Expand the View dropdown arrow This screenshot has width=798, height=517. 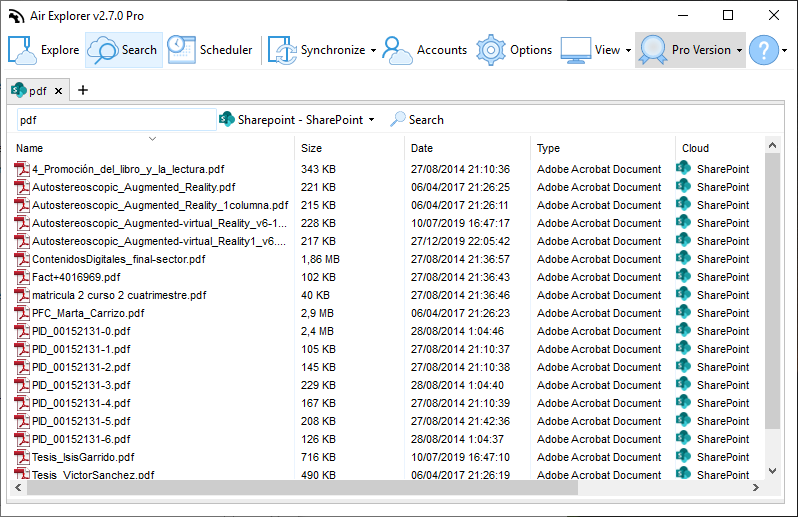629,50
